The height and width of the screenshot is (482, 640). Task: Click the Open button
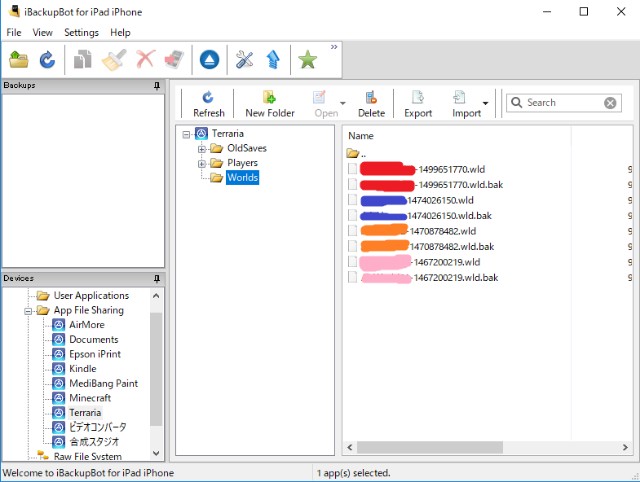click(326, 104)
